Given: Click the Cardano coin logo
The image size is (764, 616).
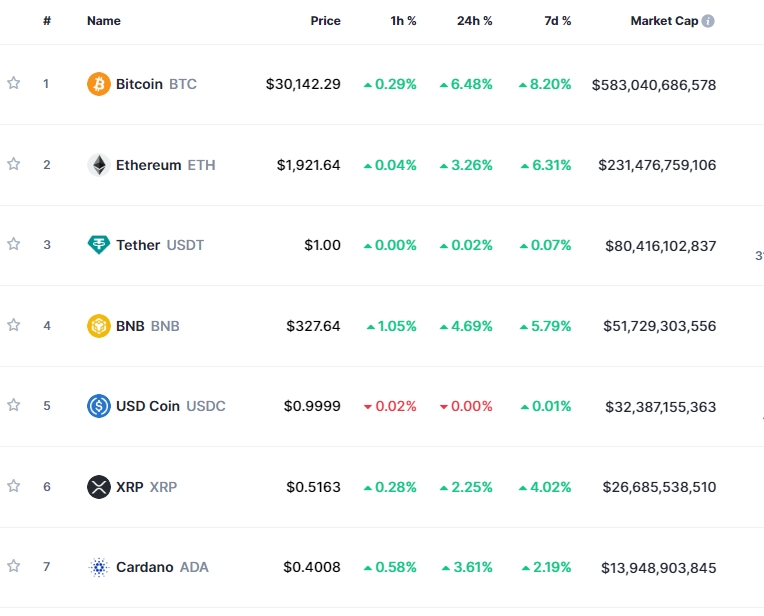Looking at the screenshot, I should (98, 567).
